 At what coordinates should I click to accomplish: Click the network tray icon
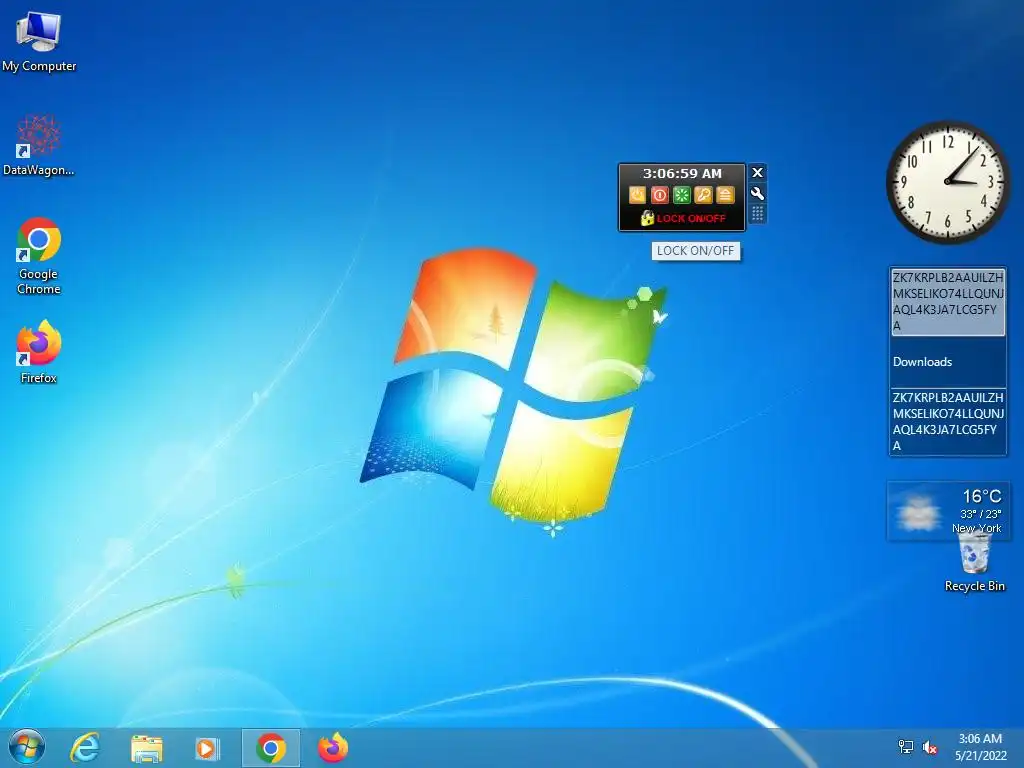click(x=906, y=746)
